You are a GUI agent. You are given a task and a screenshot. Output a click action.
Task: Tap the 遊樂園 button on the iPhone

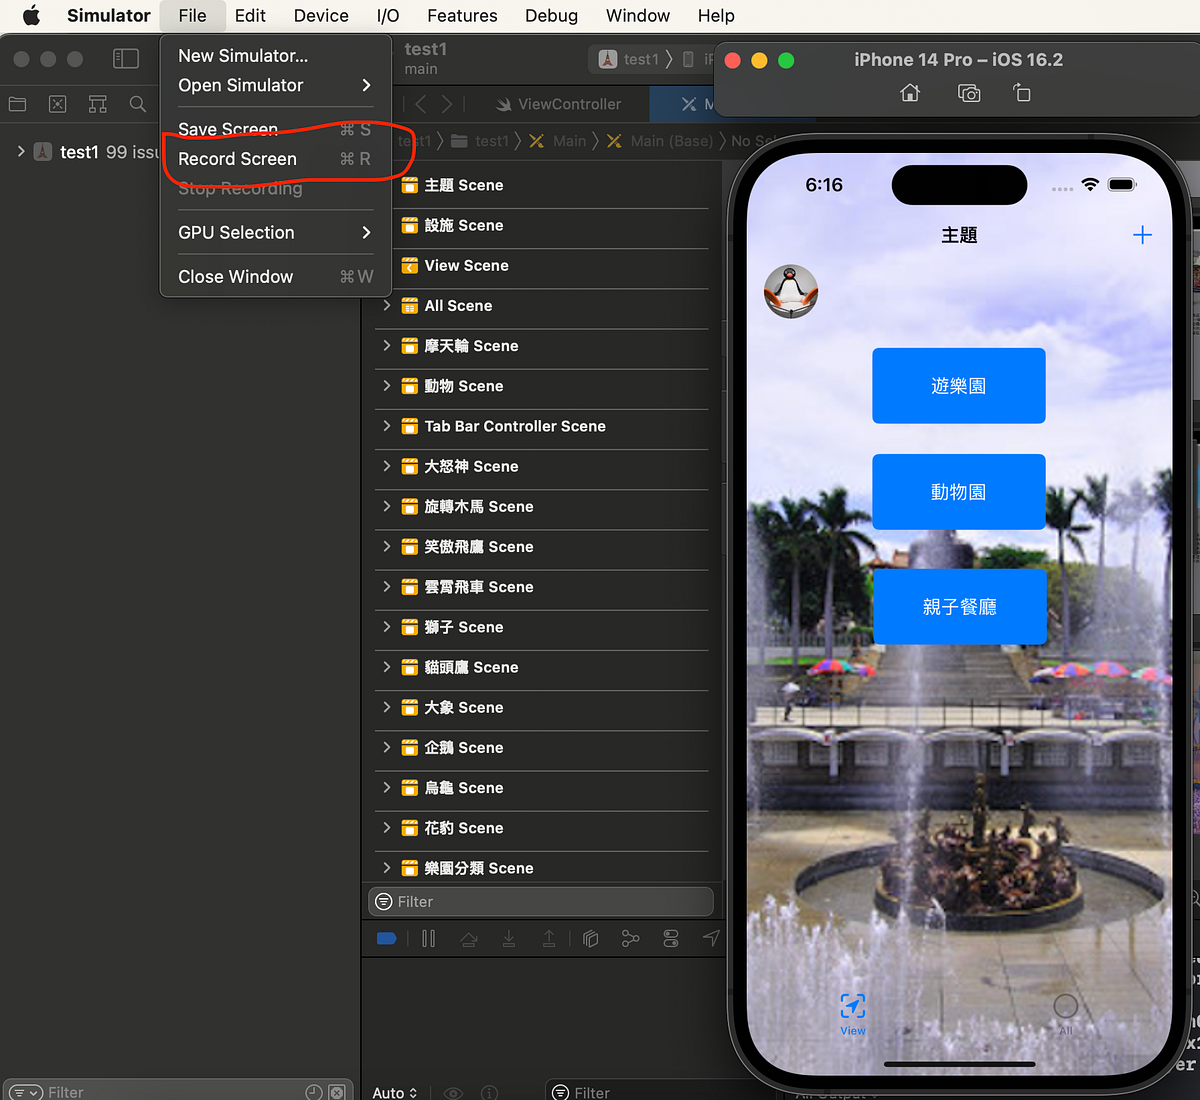coord(958,385)
